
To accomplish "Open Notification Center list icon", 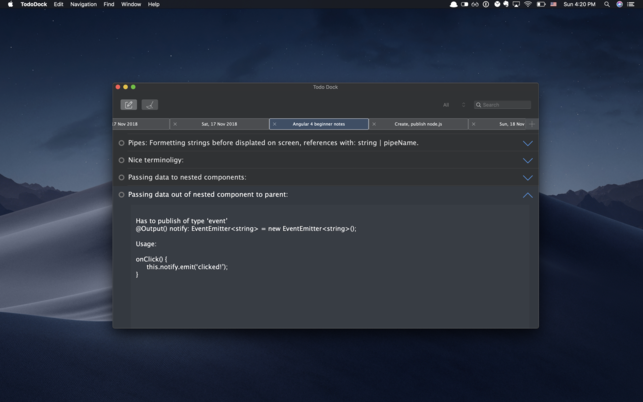I will tap(631, 4).
